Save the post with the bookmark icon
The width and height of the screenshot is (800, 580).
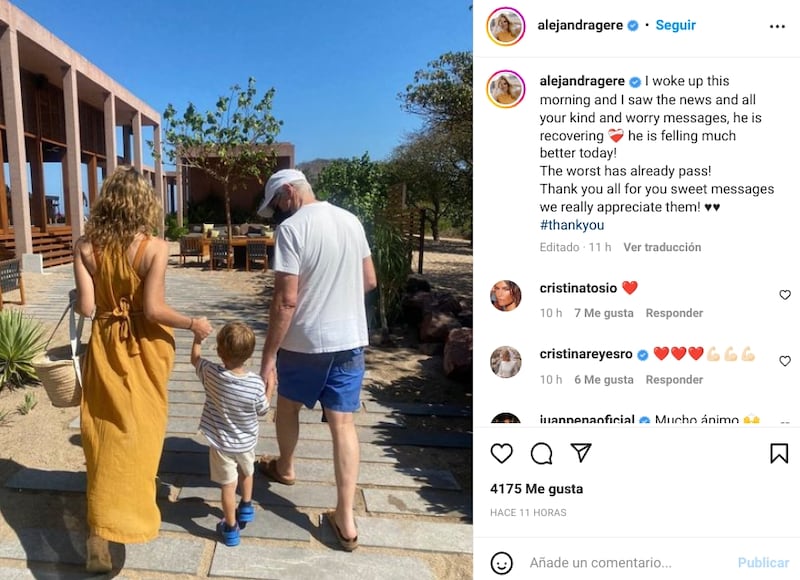[x=779, y=453]
